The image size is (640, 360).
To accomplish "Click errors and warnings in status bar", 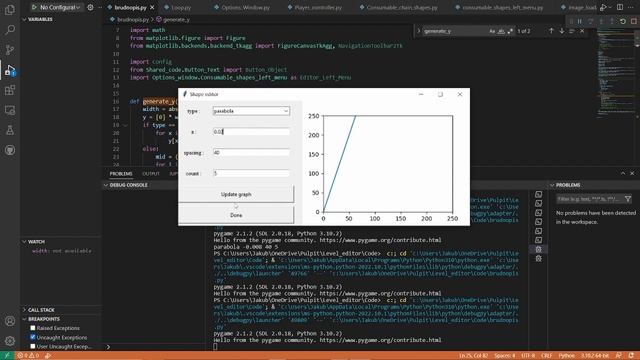I will pyautogui.click(x=28, y=356).
